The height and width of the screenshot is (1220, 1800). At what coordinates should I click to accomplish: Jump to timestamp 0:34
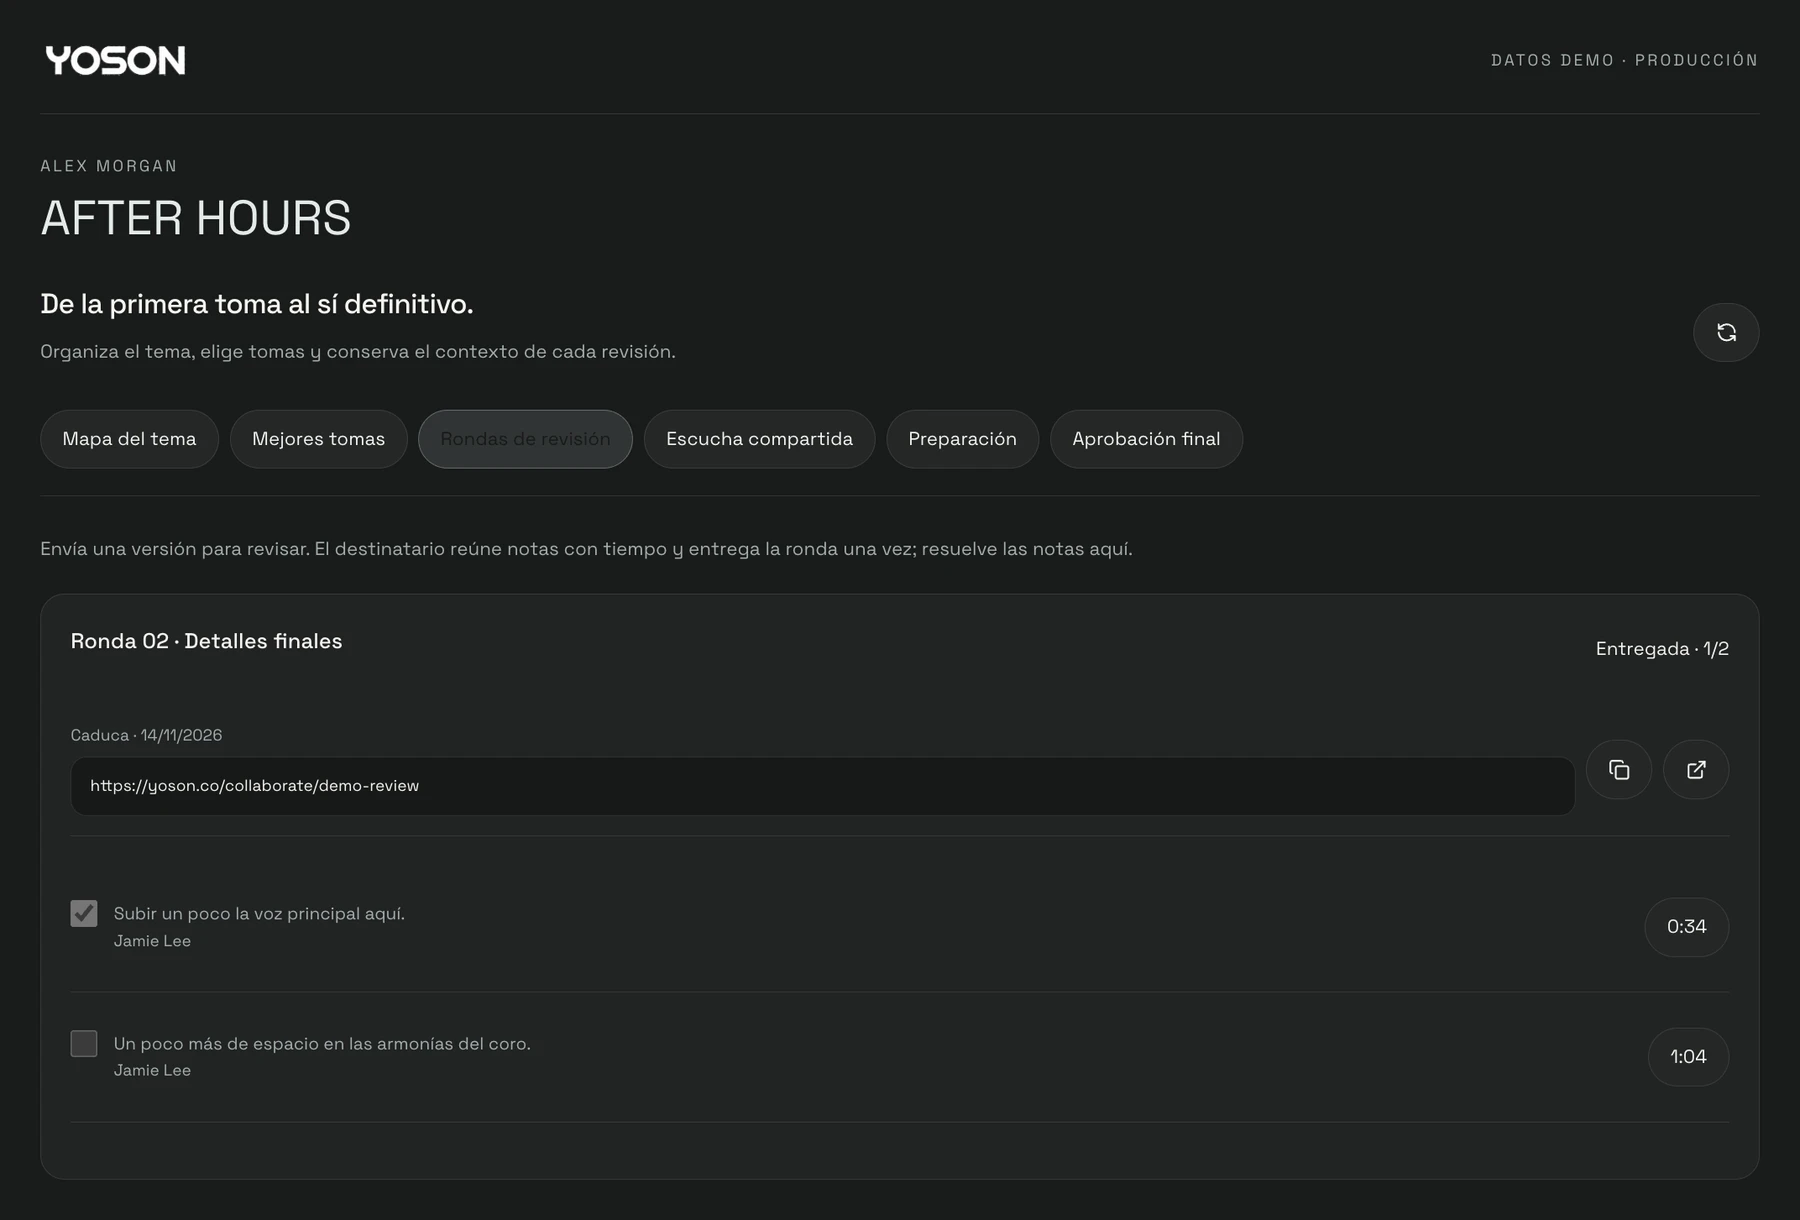coord(1686,927)
